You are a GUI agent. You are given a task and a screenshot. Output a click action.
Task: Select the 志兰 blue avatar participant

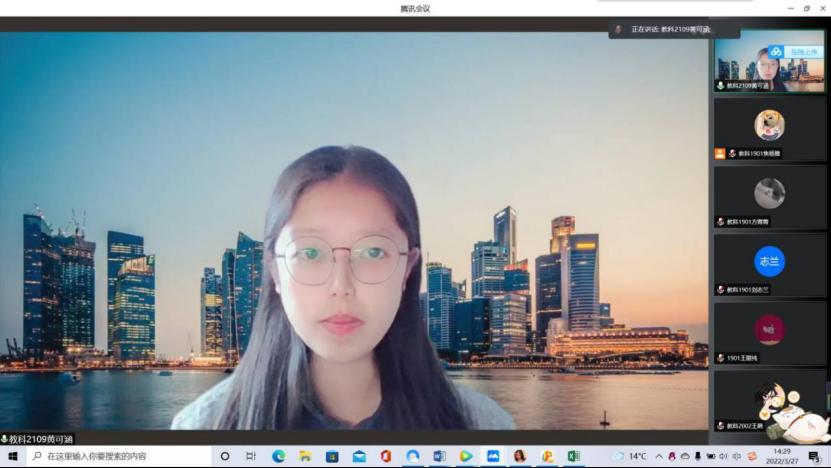769,260
